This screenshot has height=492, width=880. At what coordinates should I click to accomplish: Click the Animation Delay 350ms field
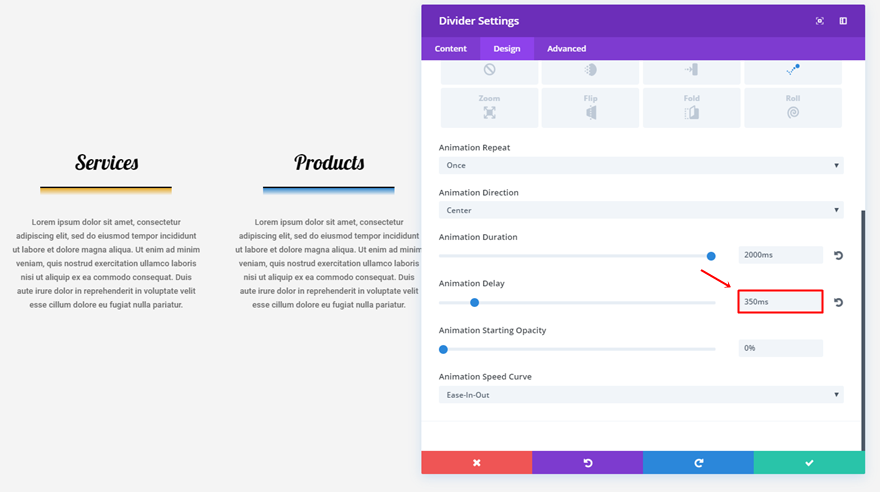coord(780,301)
